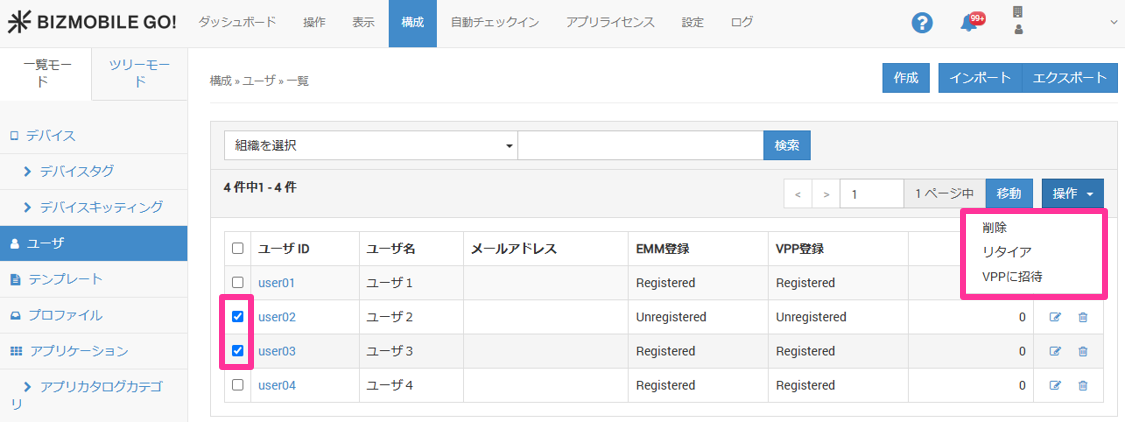Click the trash icon for user02
Viewport: 1125px width, 422px height.
[1082, 318]
